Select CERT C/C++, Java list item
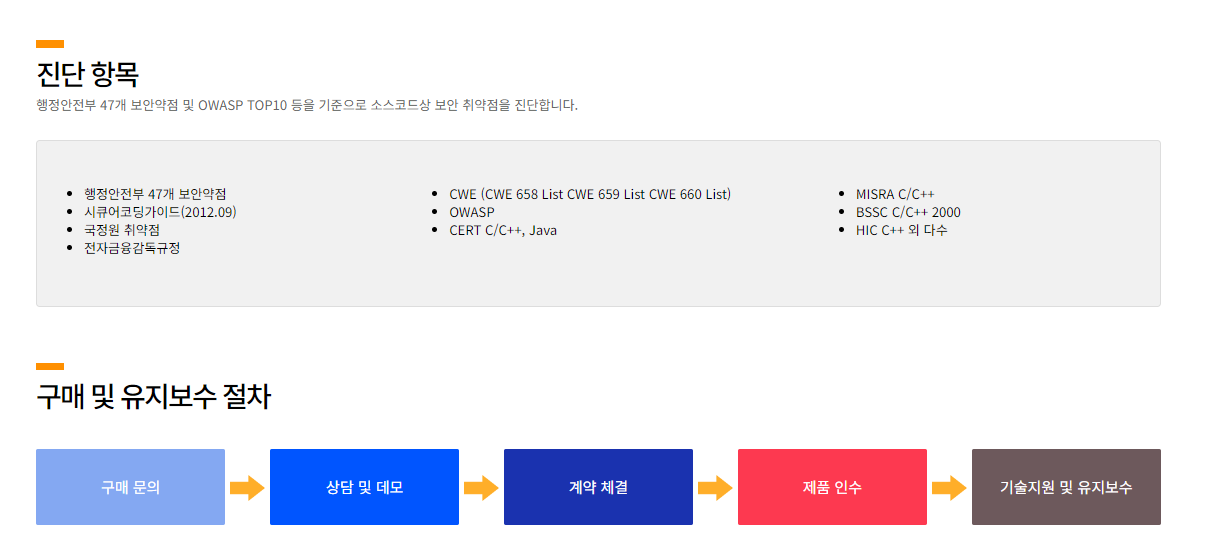The height and width of the screenshot is (556, 1205). [x=503, y=230]
